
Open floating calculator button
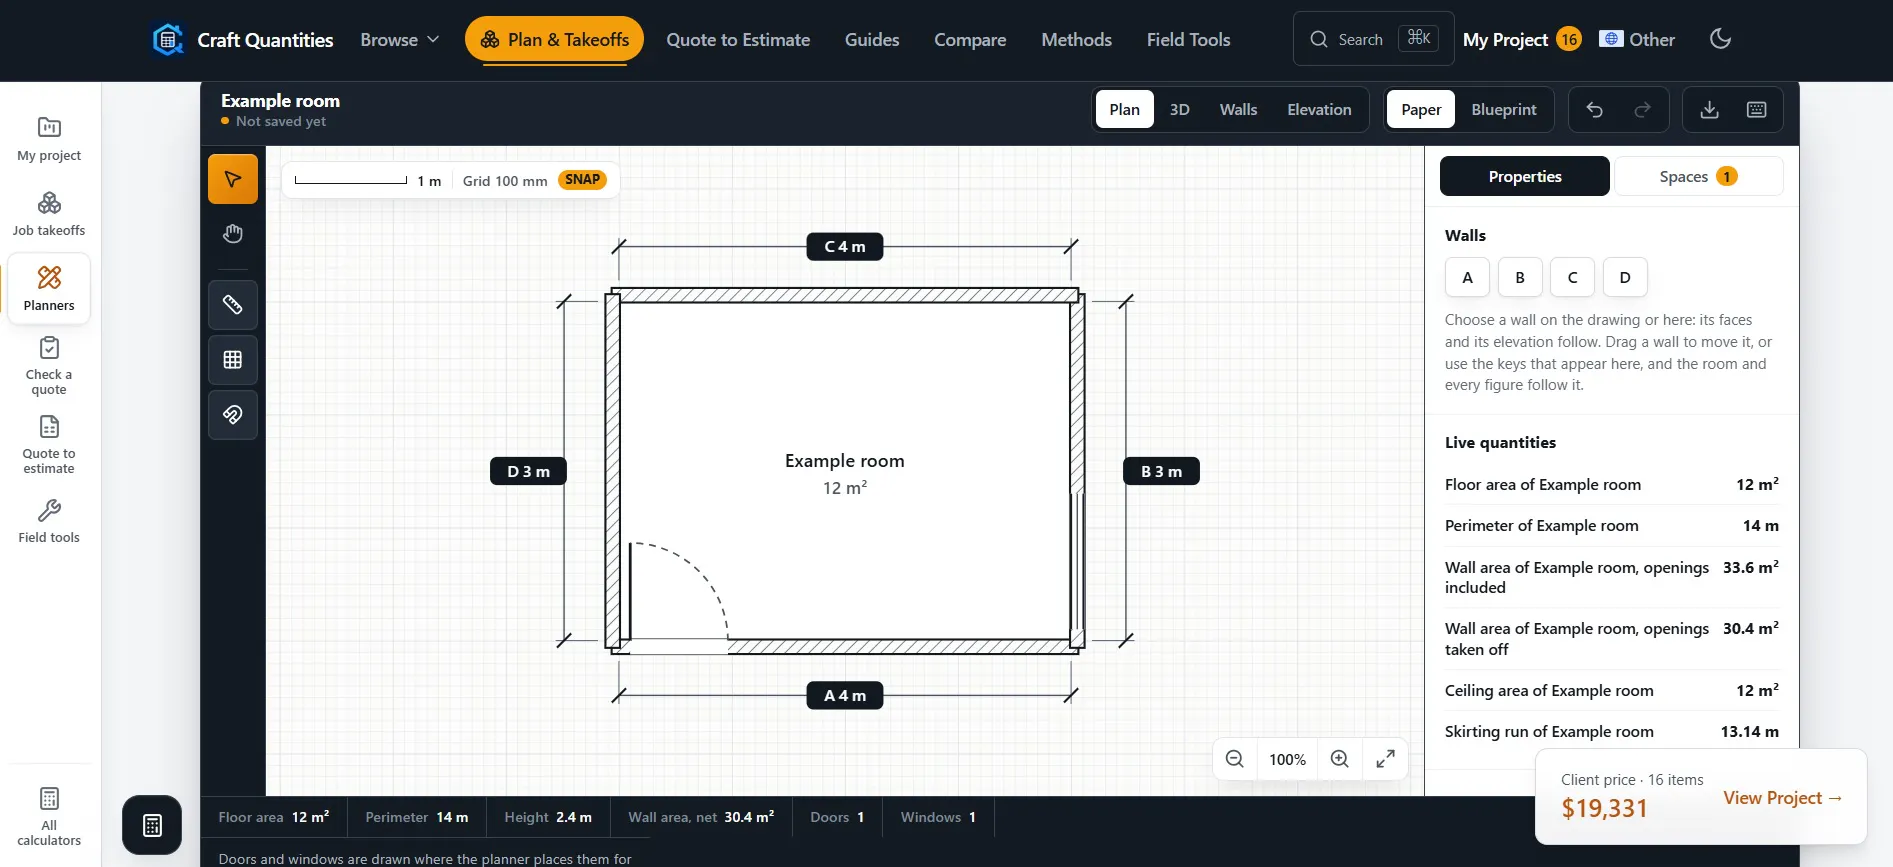pos(152,825)
